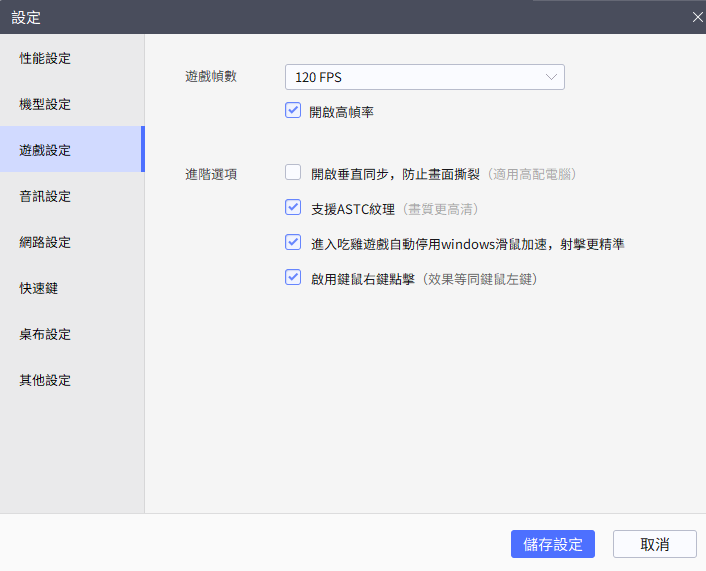Show the 快速鍵 settings page
This screenshot has height=571, width=706.
coord(39,288)
